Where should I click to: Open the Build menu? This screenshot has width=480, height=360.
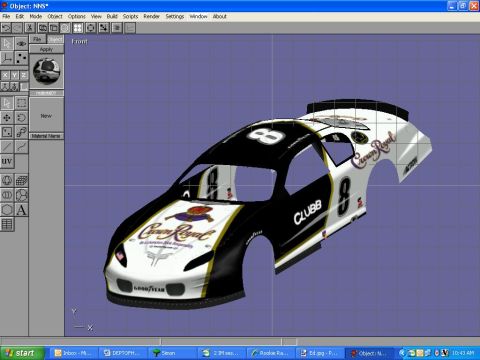click(112, 16)
